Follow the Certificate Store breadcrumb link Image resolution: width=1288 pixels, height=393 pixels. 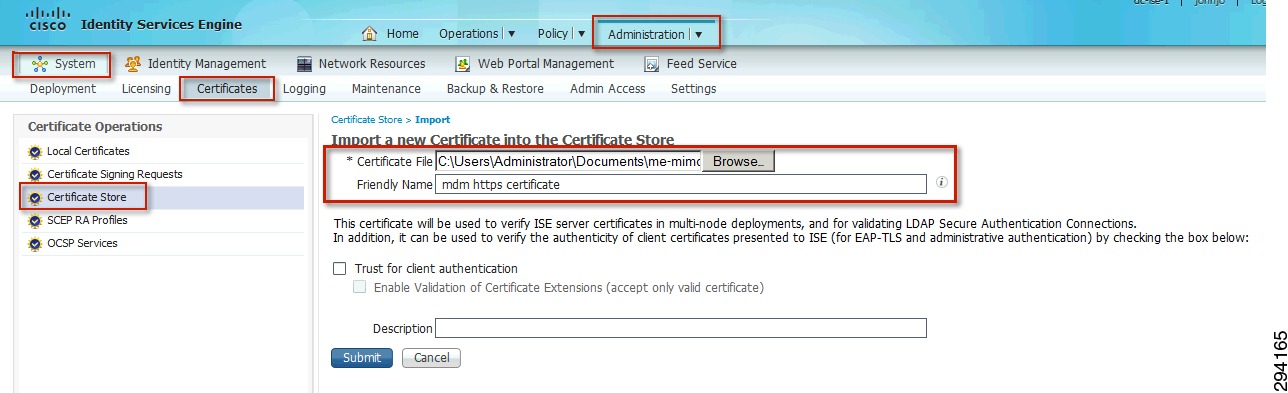(x=366, y=120)
